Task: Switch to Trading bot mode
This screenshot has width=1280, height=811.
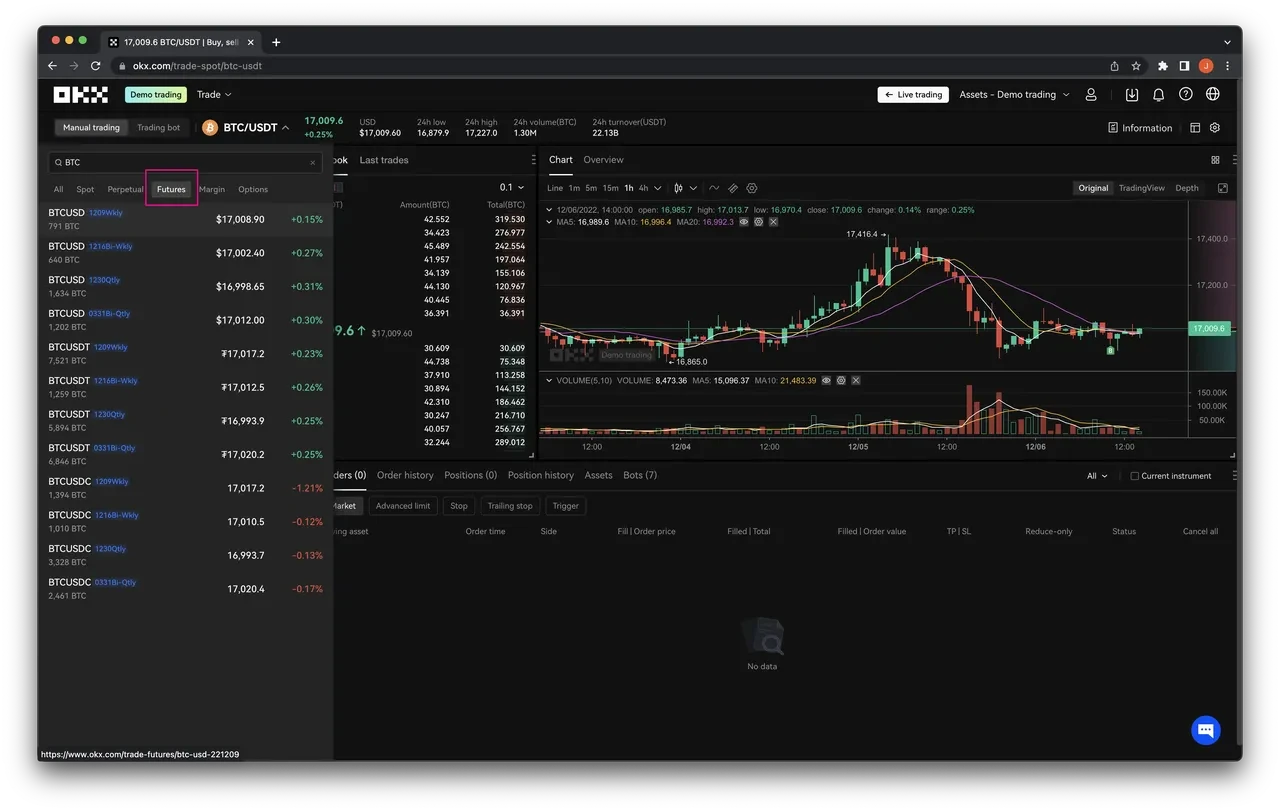Action: click(158, 128)
